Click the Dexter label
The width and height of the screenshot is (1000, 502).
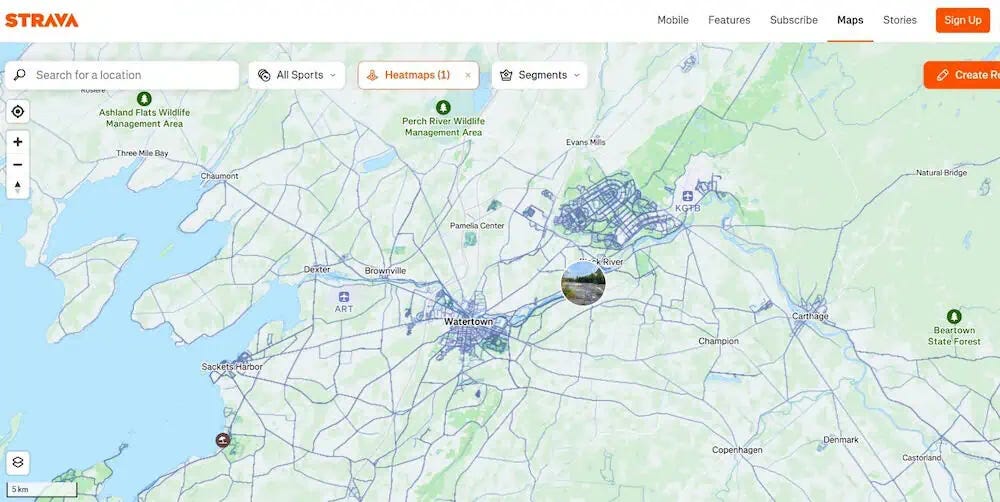coord(317,270)
